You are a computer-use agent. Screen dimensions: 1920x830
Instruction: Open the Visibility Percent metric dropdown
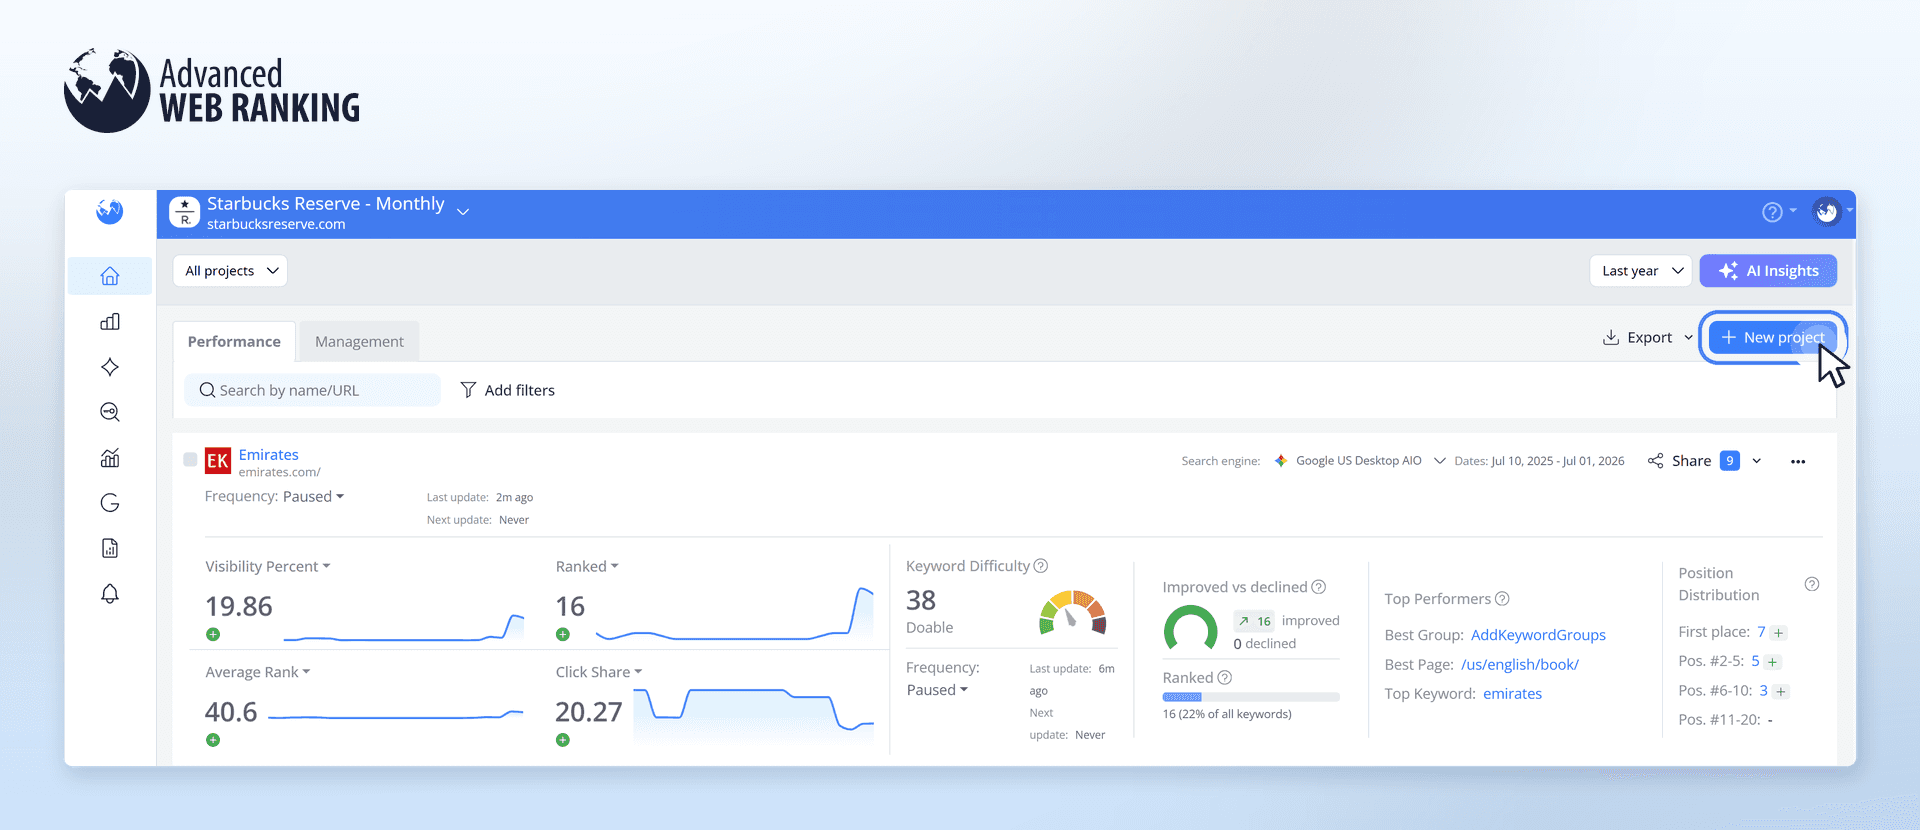[267, 567]
